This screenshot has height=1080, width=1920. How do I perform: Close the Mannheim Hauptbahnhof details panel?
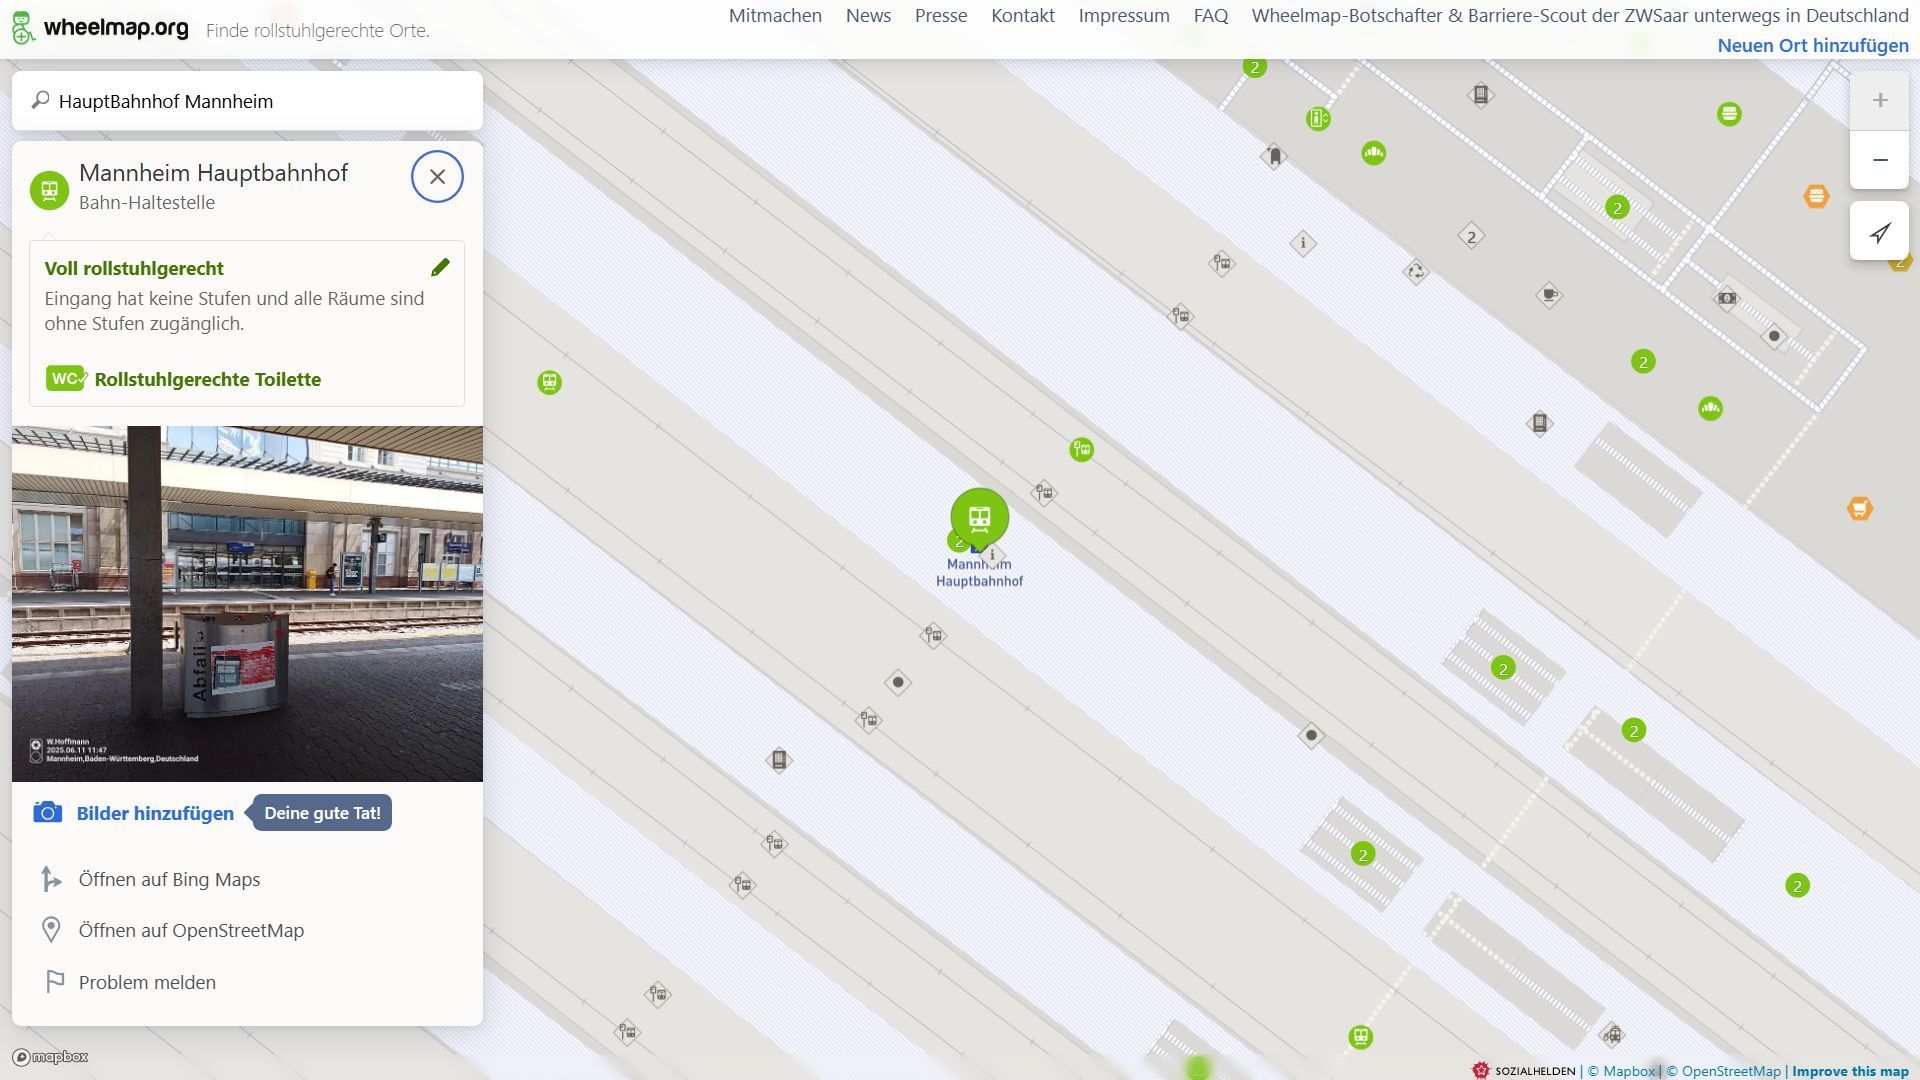[437, 177]
